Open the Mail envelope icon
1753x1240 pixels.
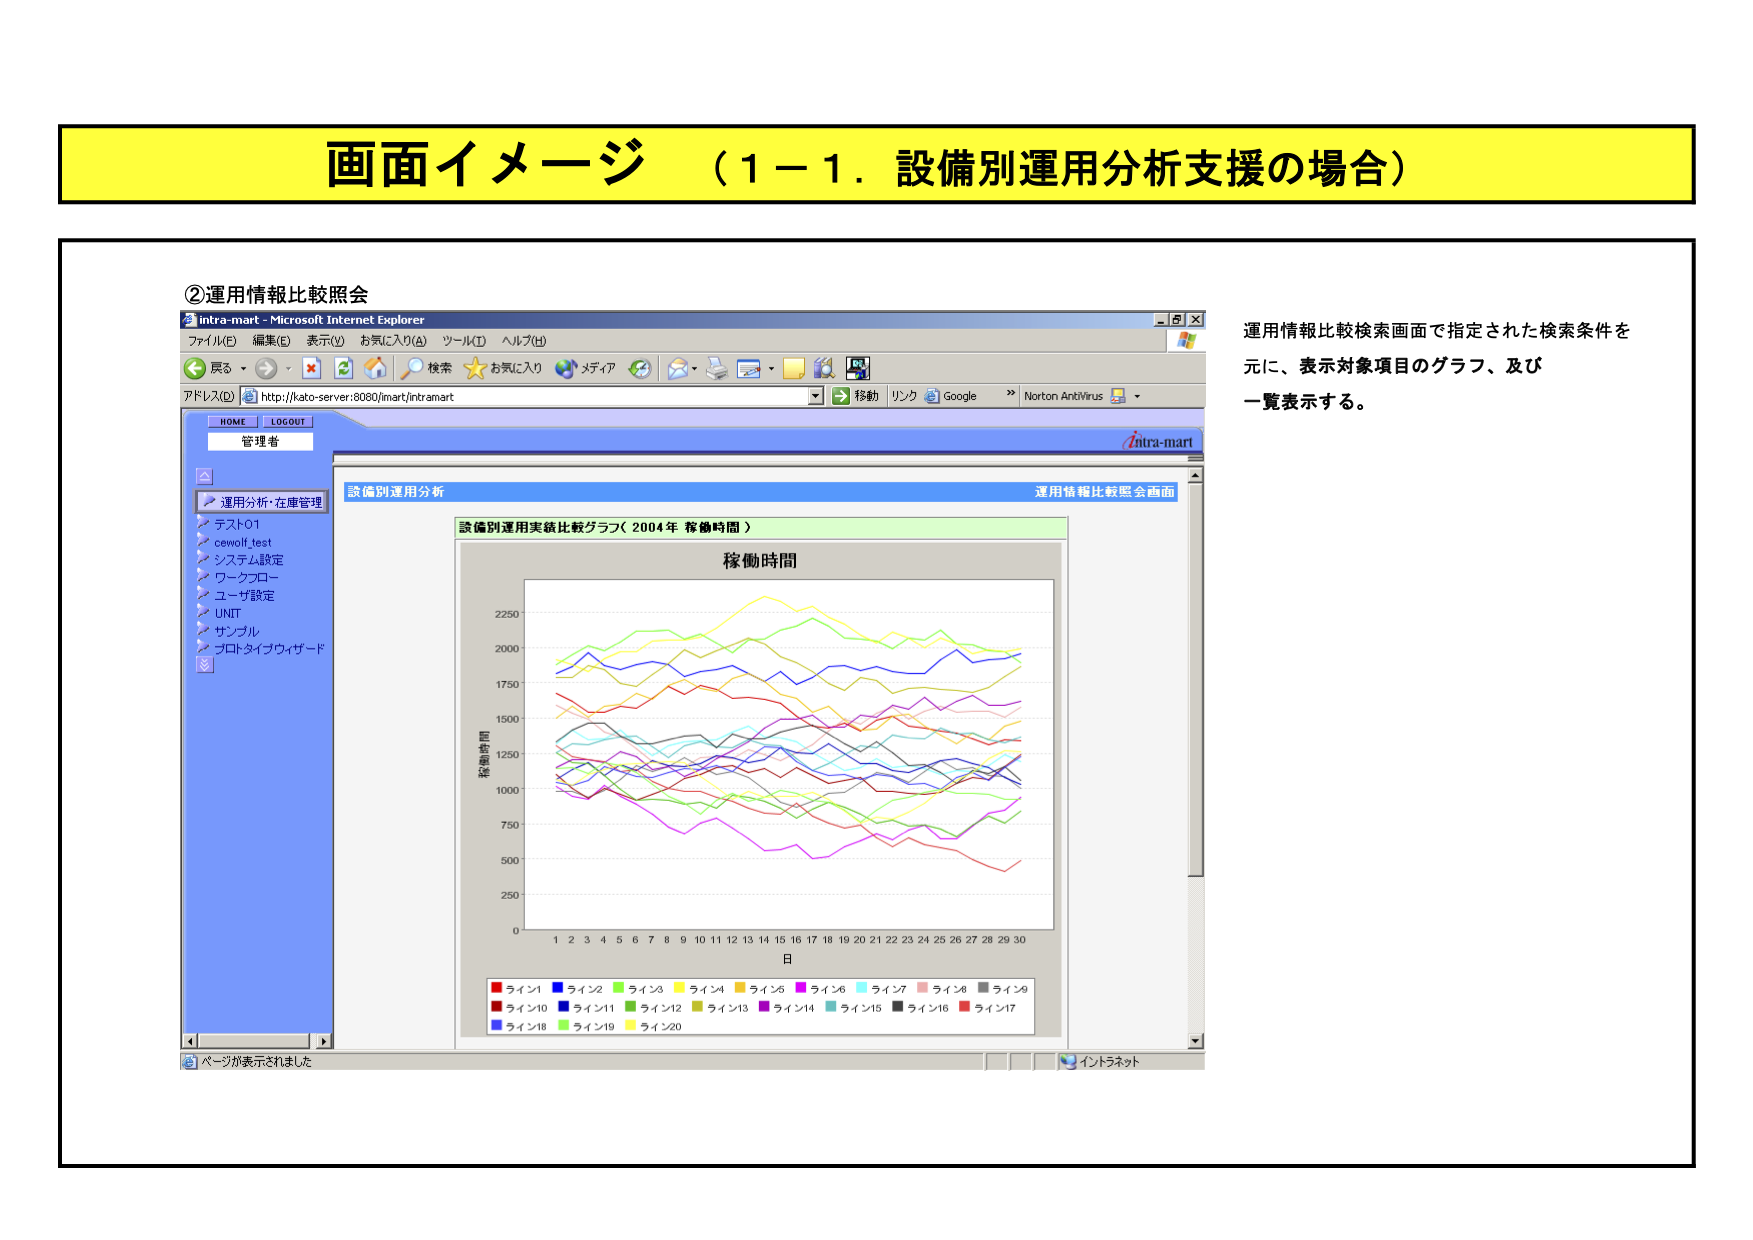tap(678, 369)
